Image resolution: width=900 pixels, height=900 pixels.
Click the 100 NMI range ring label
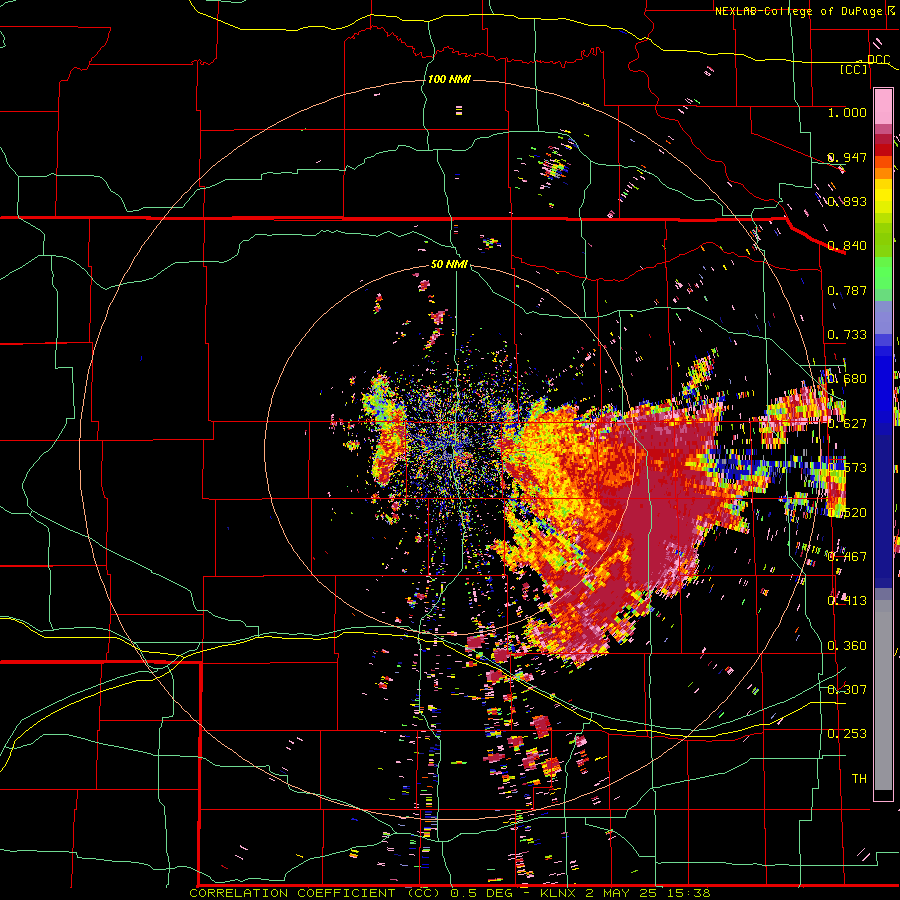[x=449, y=79]
